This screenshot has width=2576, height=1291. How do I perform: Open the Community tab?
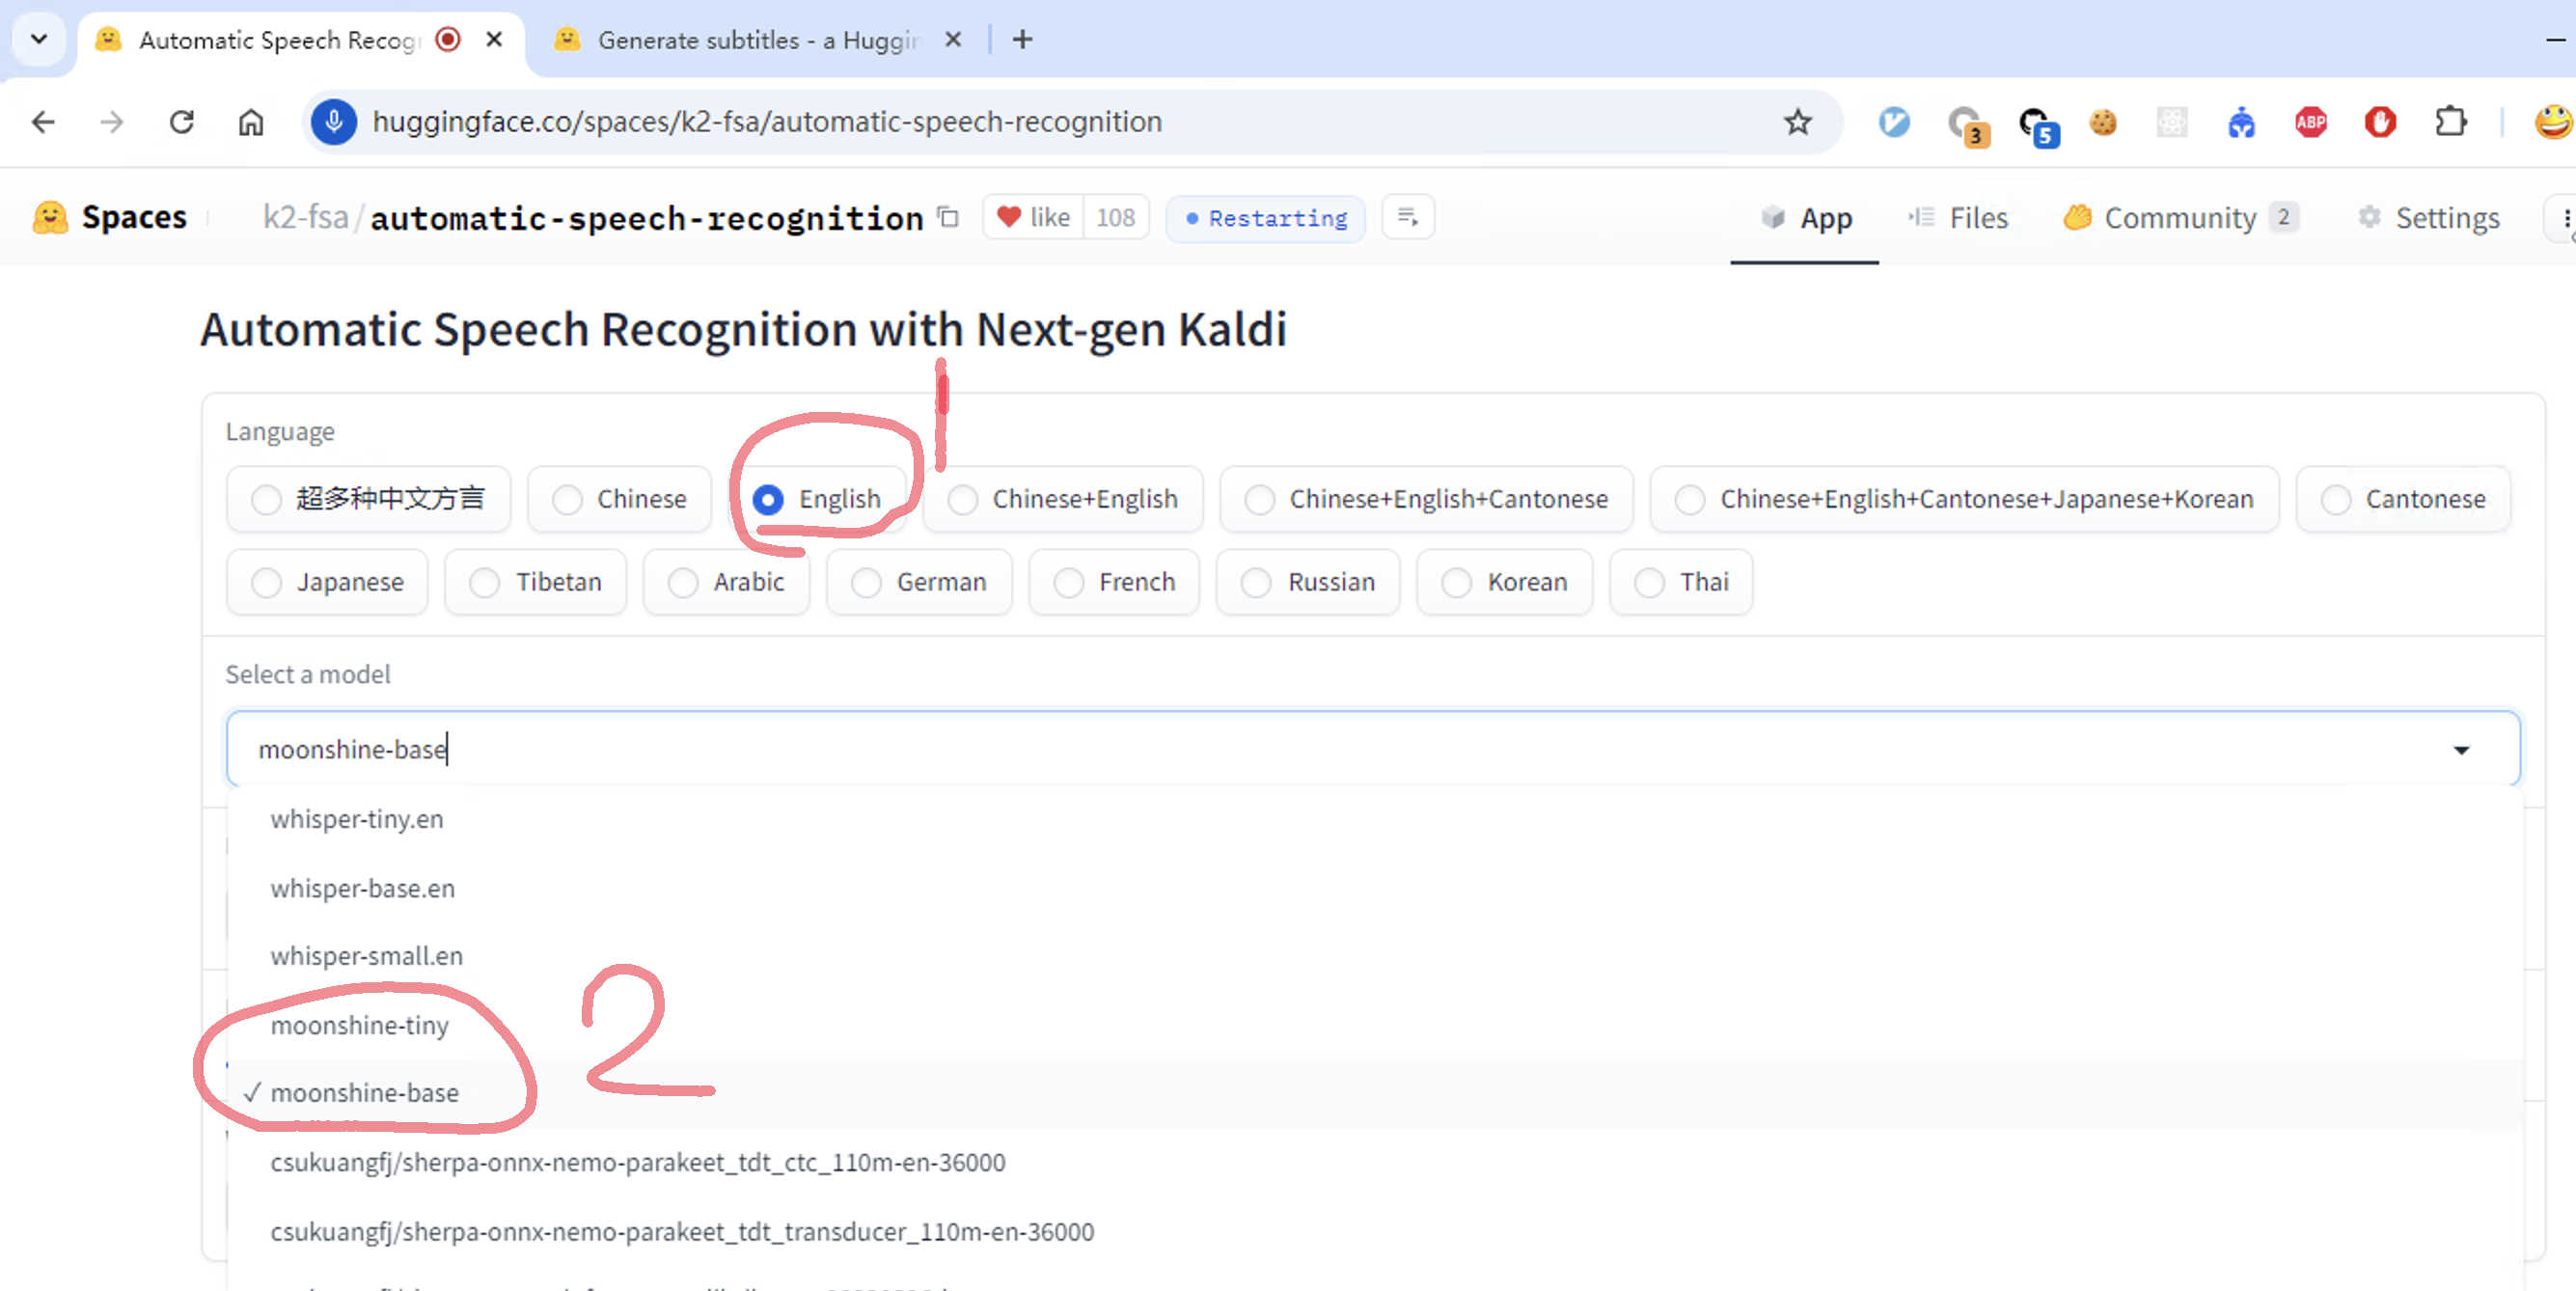[x=2180, y=218]
